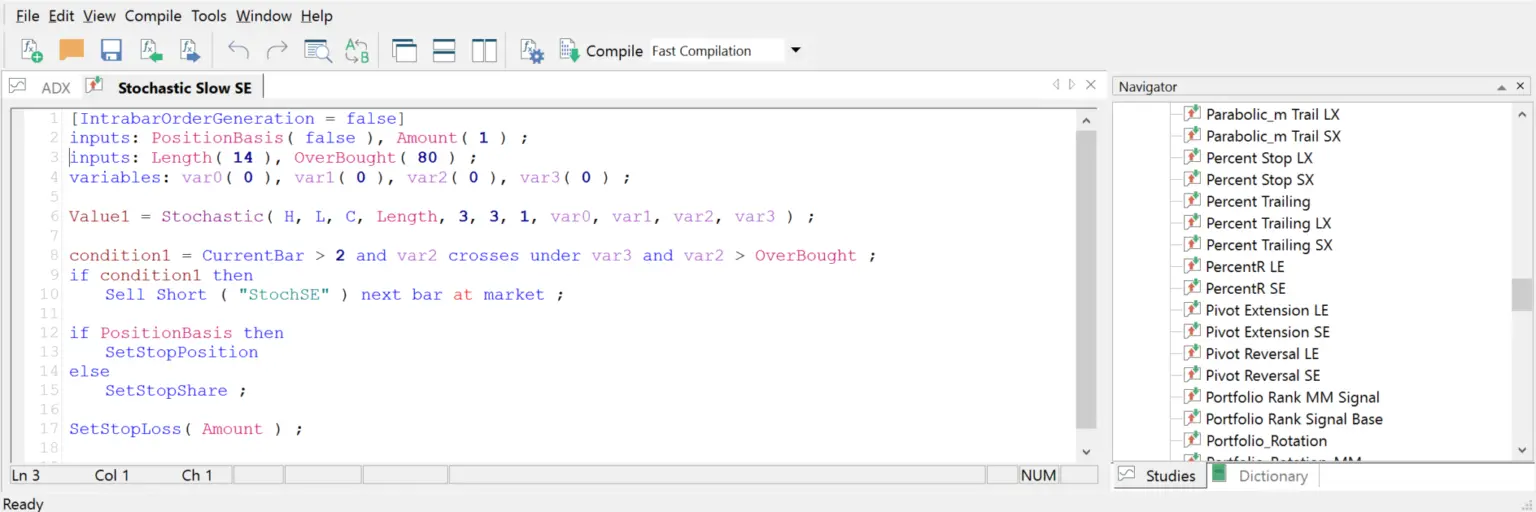Screen dimensions: 1536x512
Task: Switch to the Dictionary tab in Navigator
Action: pyautogui.click(x=1272, y=476)
